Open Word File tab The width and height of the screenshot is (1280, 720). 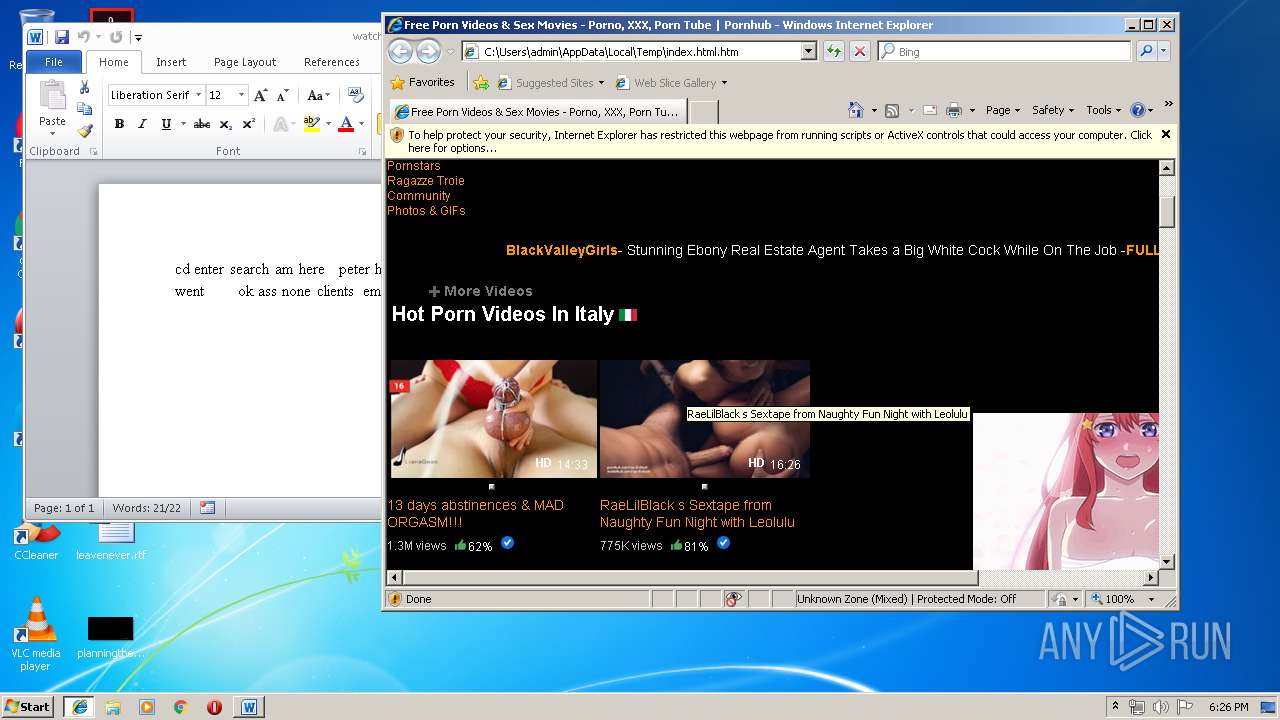(x=54, y=62)
